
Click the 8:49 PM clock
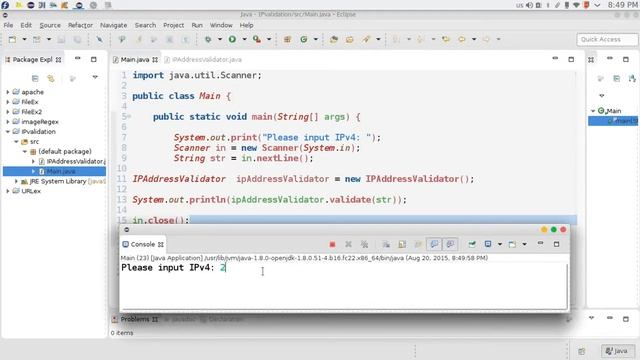coord(622,5)
